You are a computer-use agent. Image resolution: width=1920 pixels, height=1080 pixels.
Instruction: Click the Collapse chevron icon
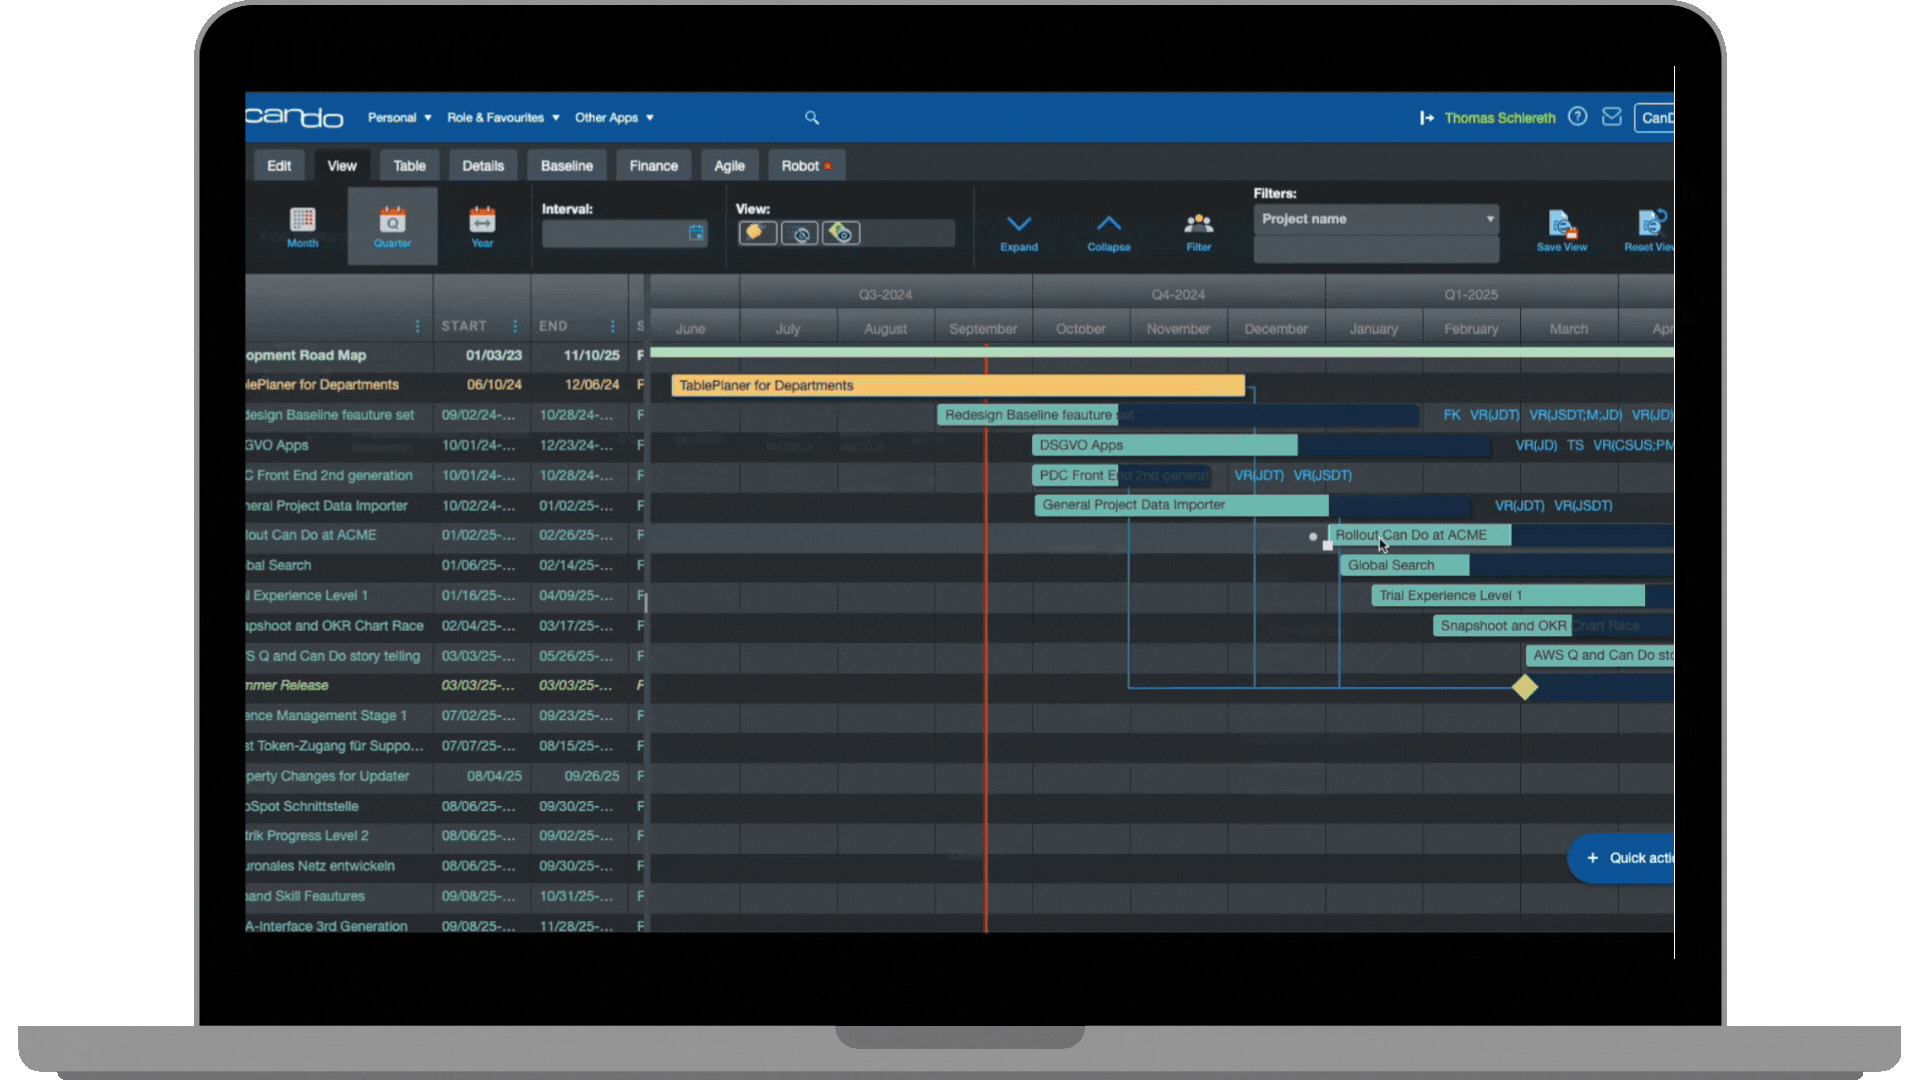click(1109, 224)
